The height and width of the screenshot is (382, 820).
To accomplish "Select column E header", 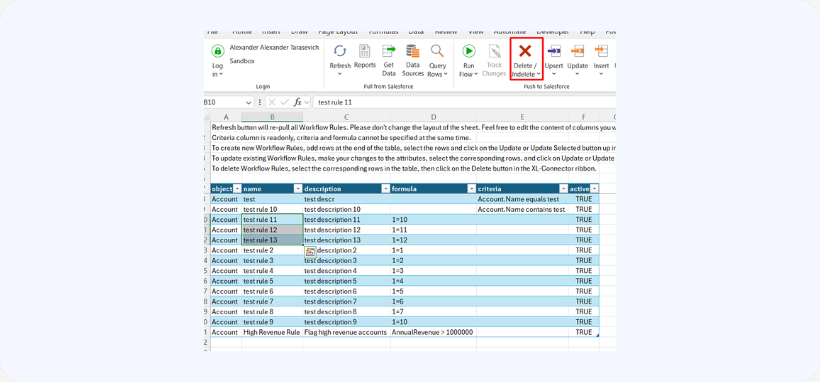I will click(x=522, y=117).
